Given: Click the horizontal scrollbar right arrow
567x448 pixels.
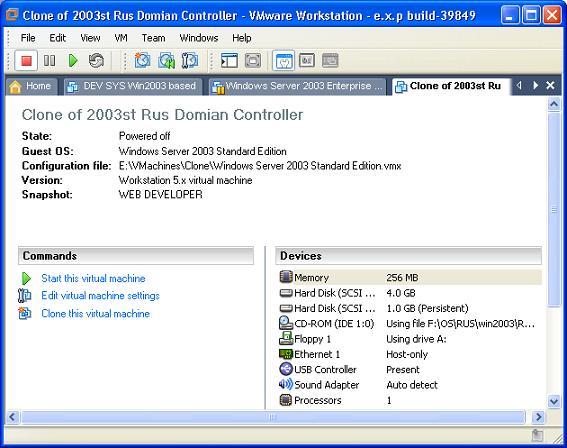Looking at the screenshot, I should click(538, 417).
